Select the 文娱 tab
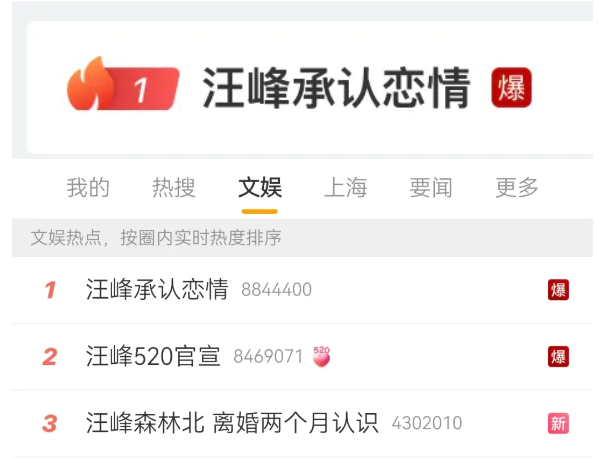The width and height of the screenshot is (607, 458). coord(260,187)
